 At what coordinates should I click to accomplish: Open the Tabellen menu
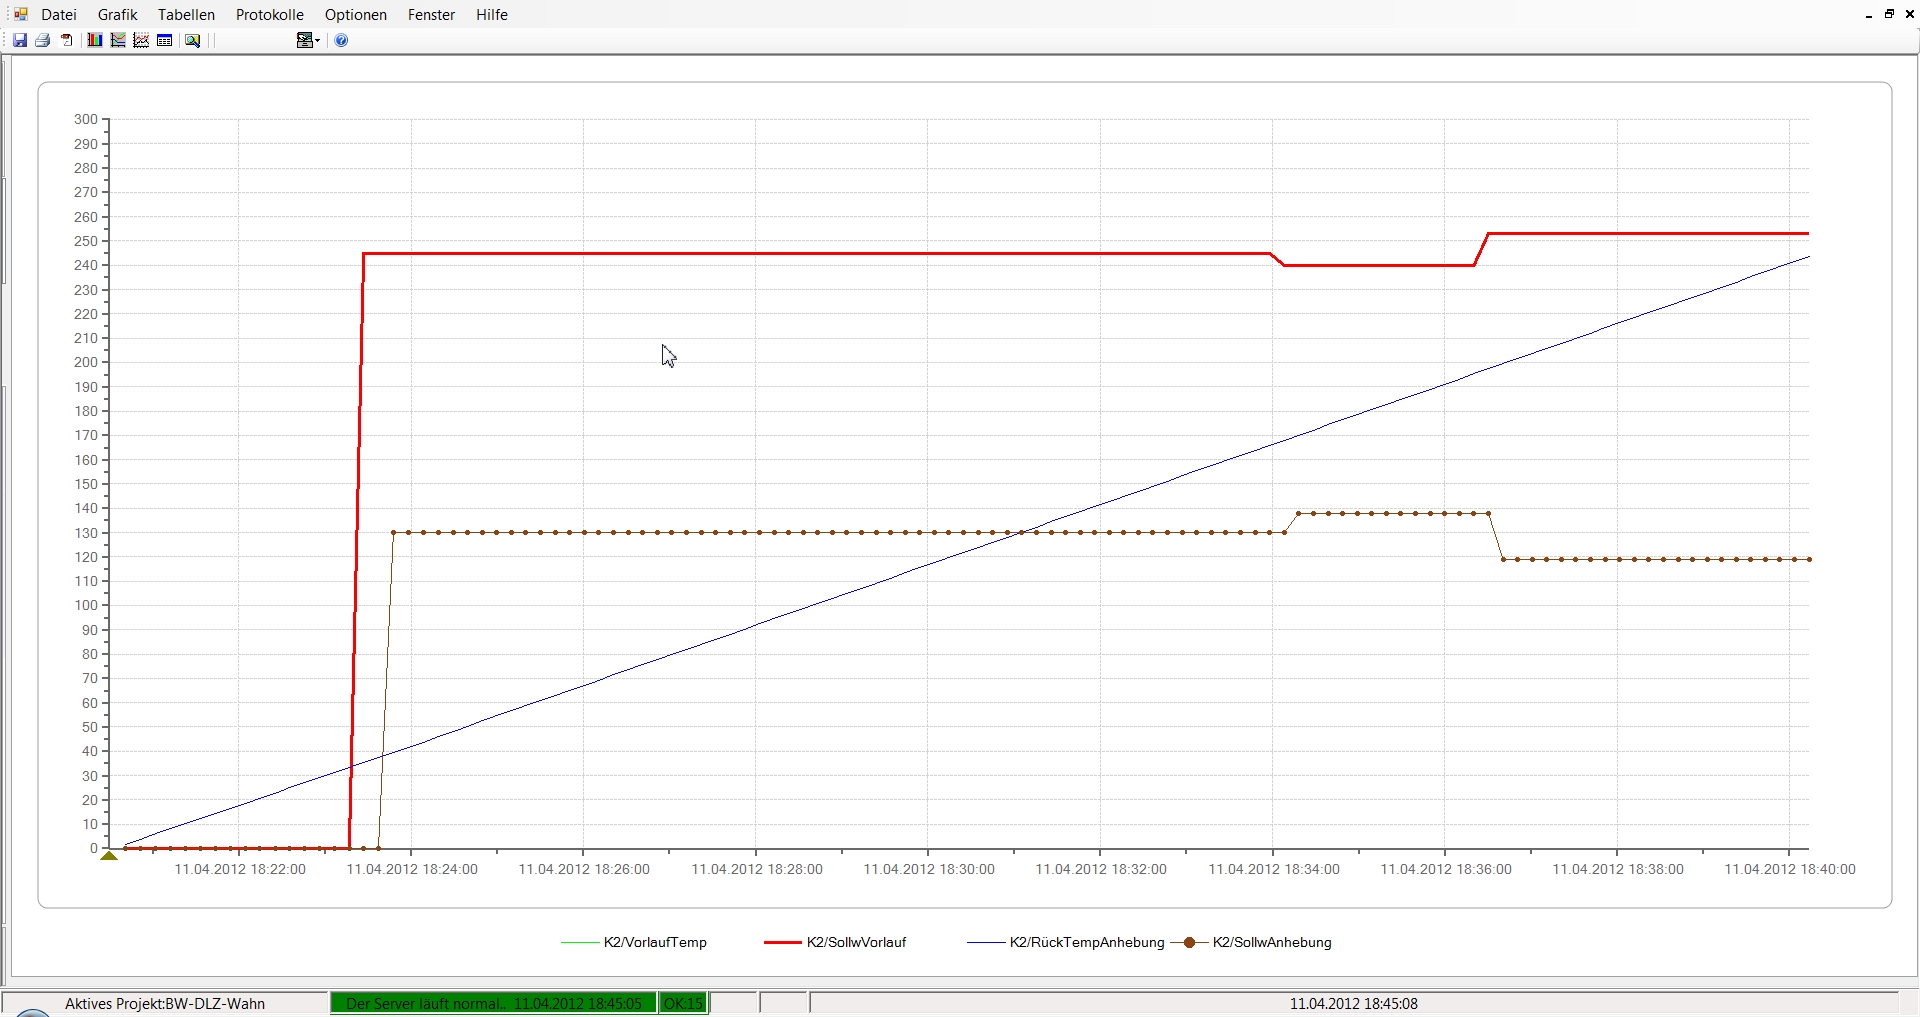[x=187, y=15]
